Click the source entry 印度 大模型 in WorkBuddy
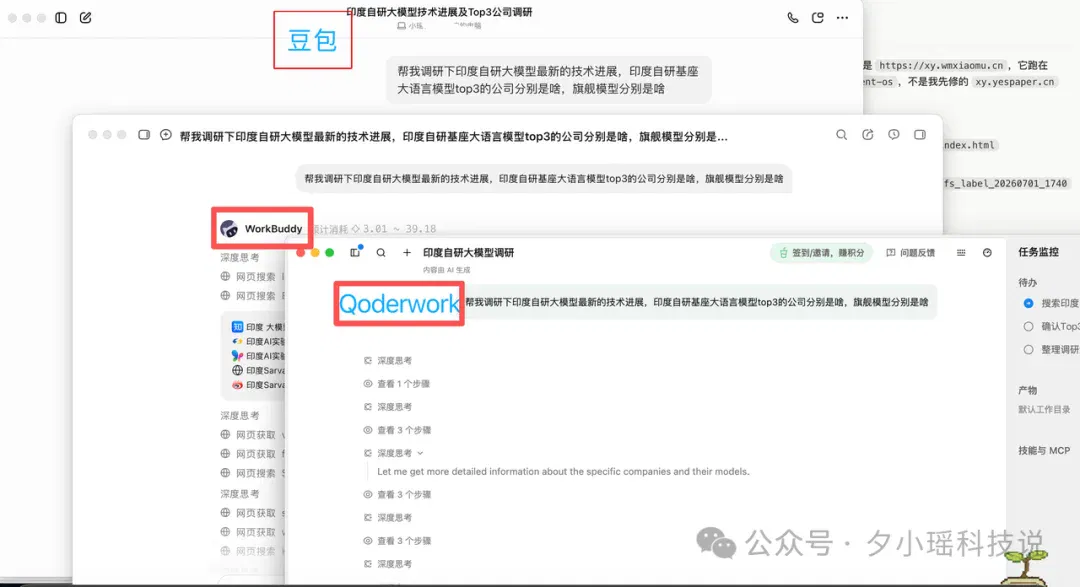1080x587 pixels. [258, 327]
